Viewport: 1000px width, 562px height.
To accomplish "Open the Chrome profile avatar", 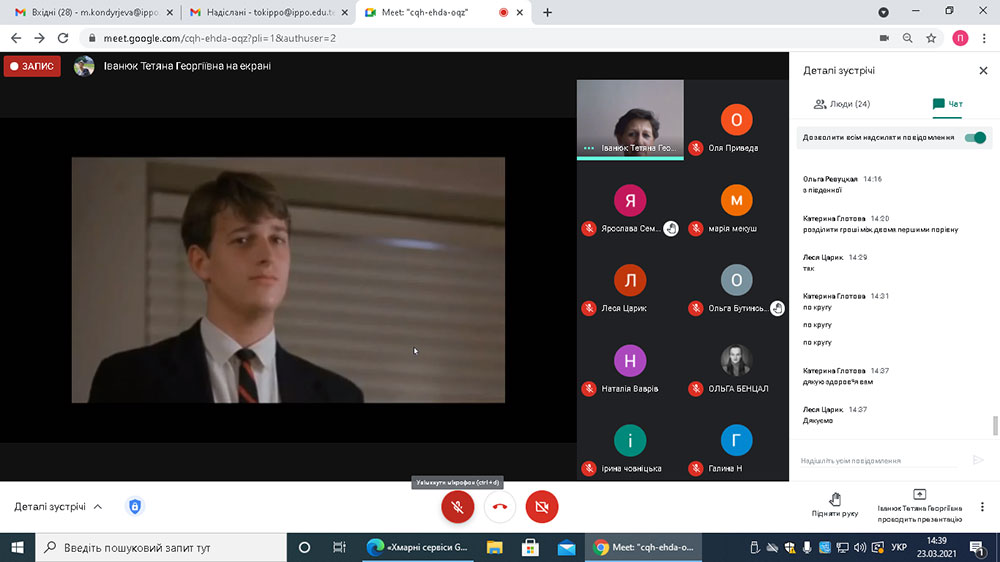I will (x=960, y=38).
